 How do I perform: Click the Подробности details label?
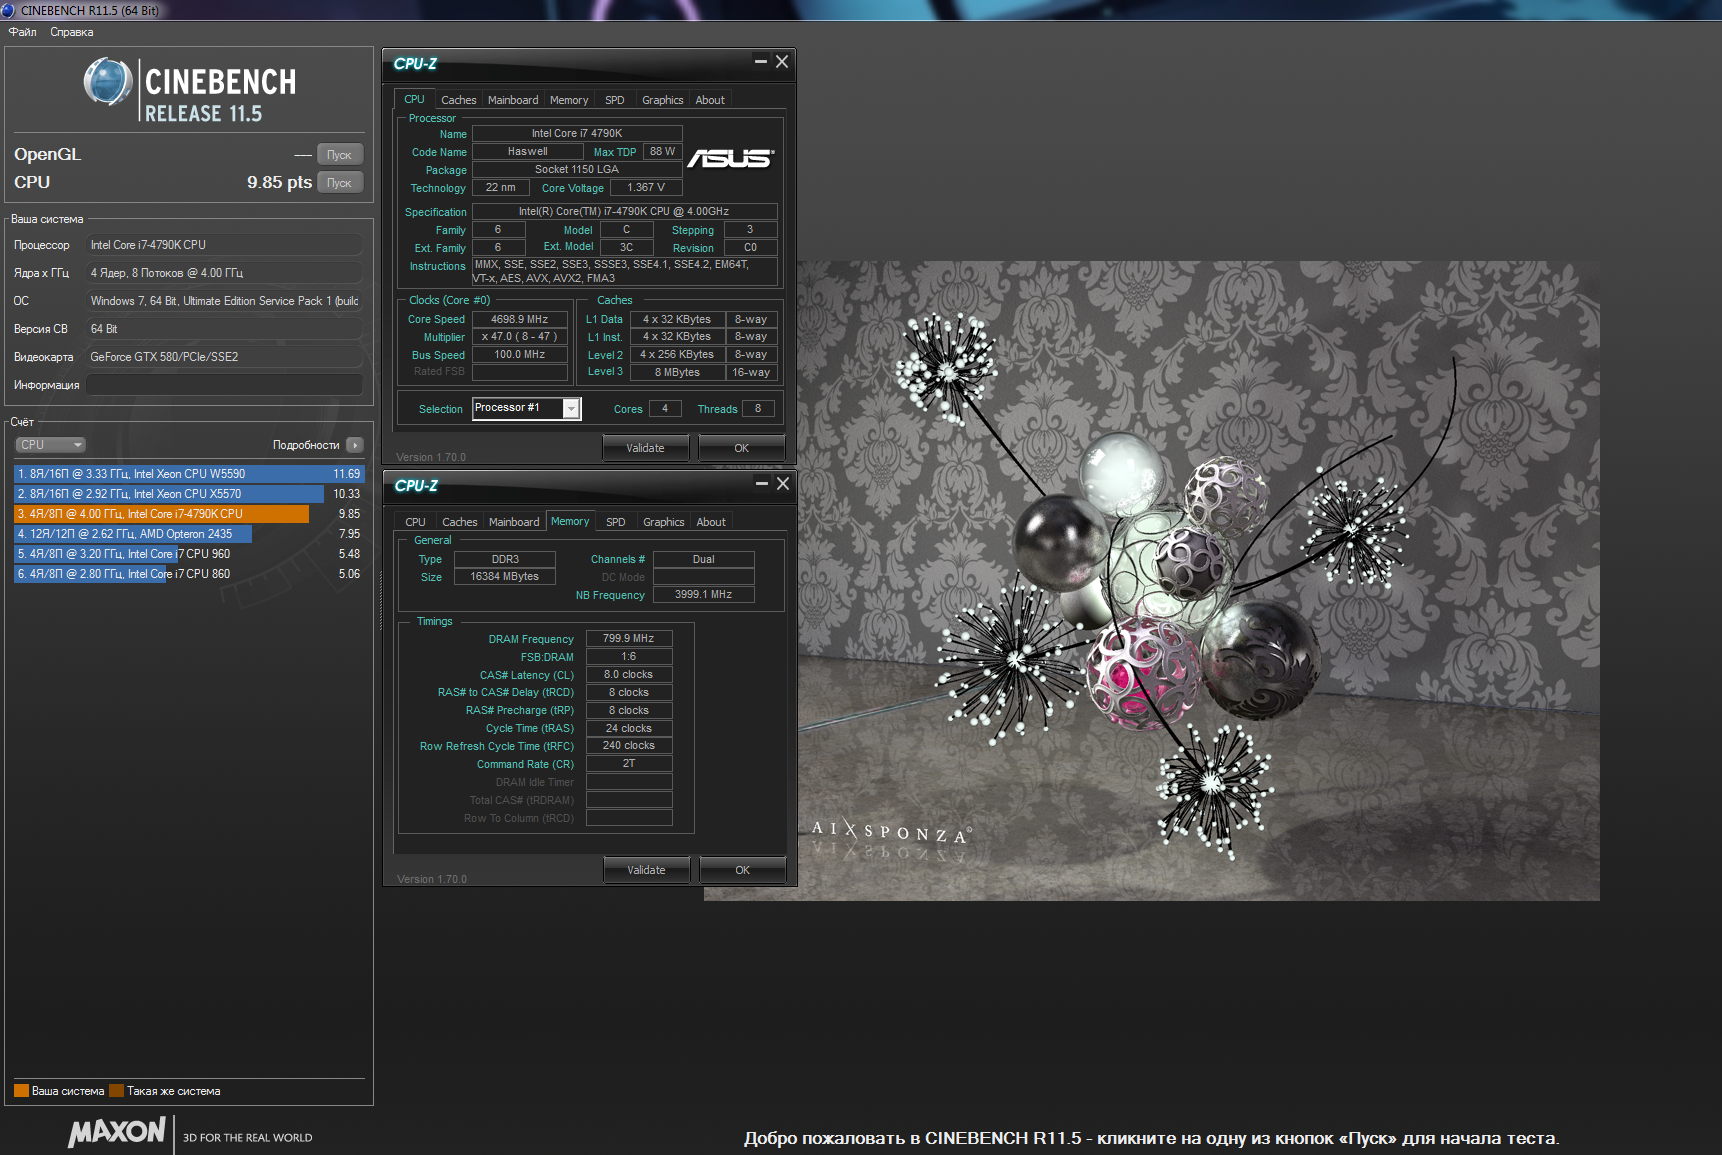coord(306,445)
